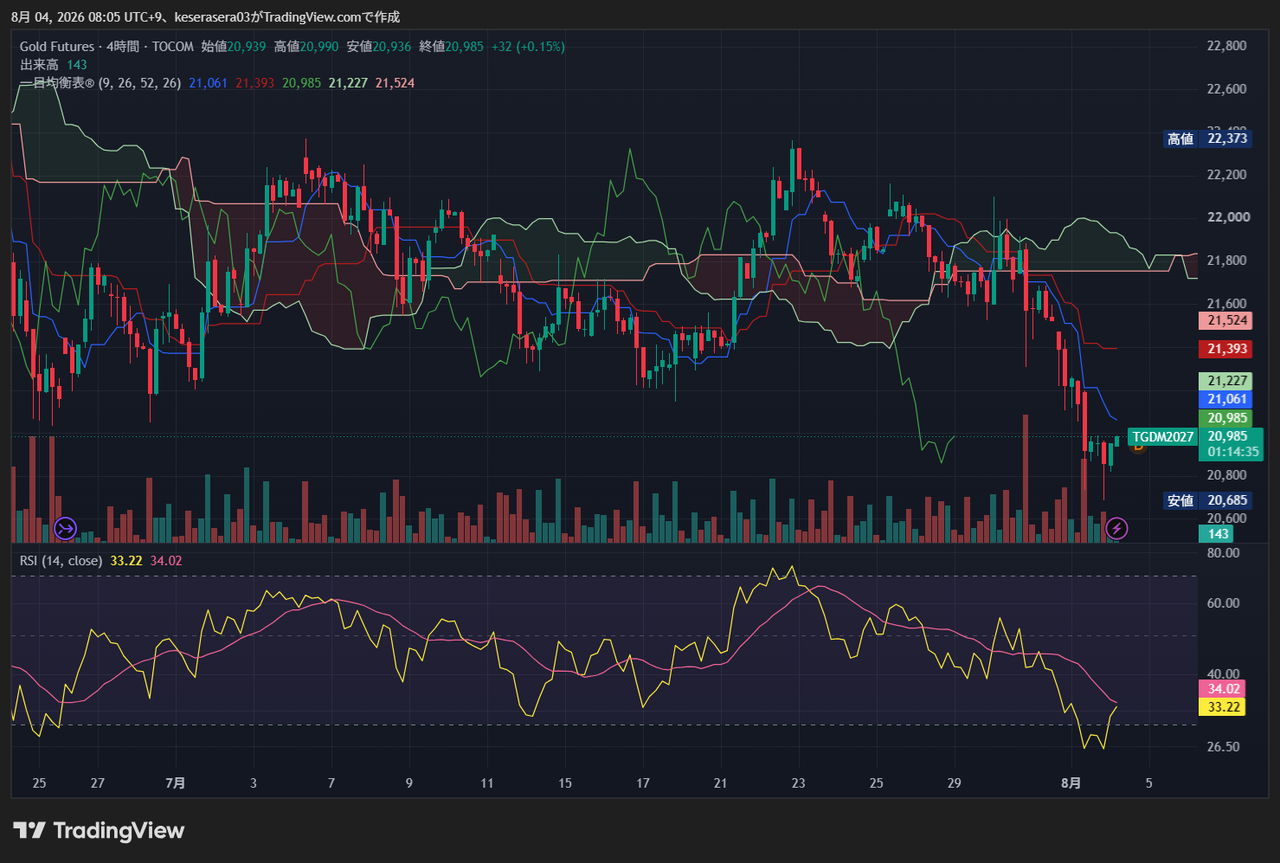Screen dimensions: 1280x863
Task: Click the purple lightning bolt icon
Action: tap(1118, 527)
